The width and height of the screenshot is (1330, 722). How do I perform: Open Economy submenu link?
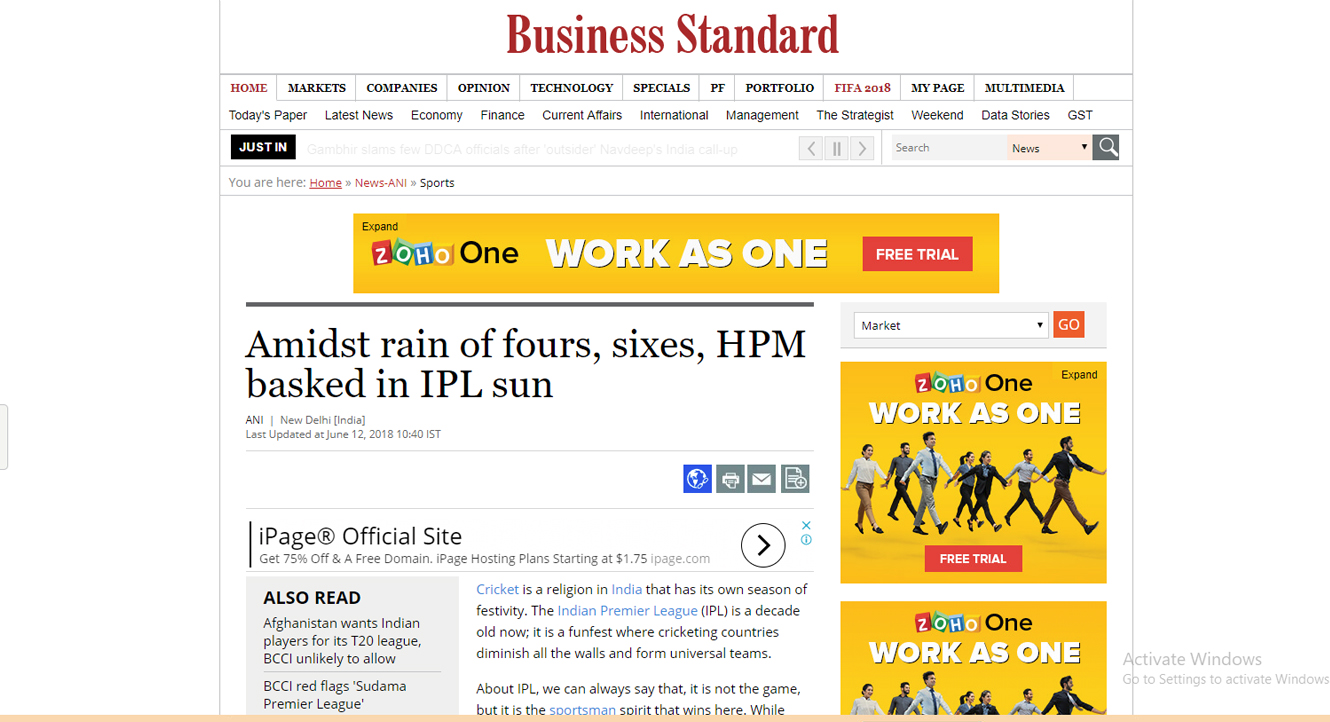coord(437,115)
